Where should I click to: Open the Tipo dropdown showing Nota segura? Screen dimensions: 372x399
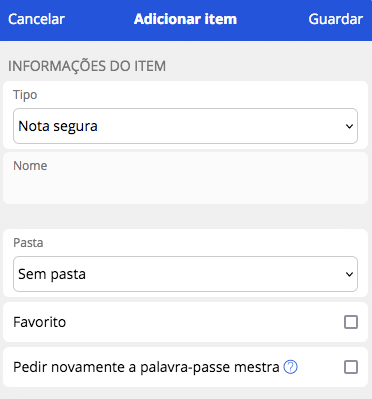tap(185, 126)
